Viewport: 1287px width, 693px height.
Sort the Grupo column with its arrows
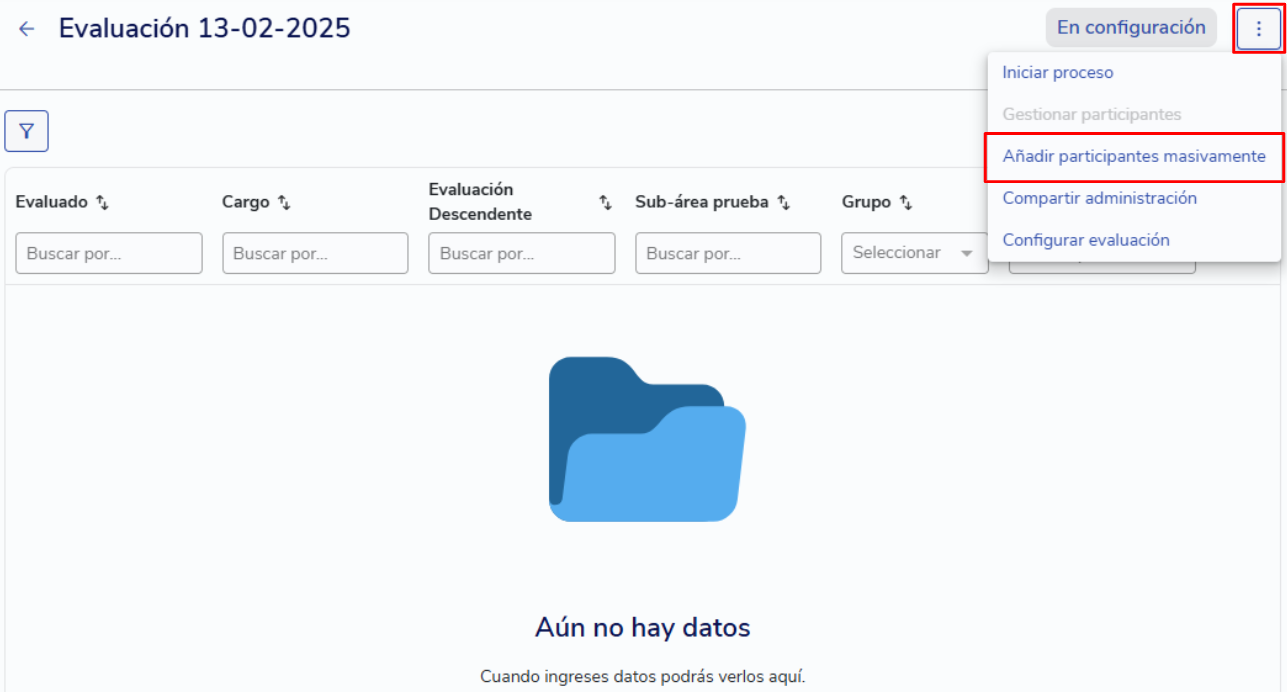pos(906,203)
